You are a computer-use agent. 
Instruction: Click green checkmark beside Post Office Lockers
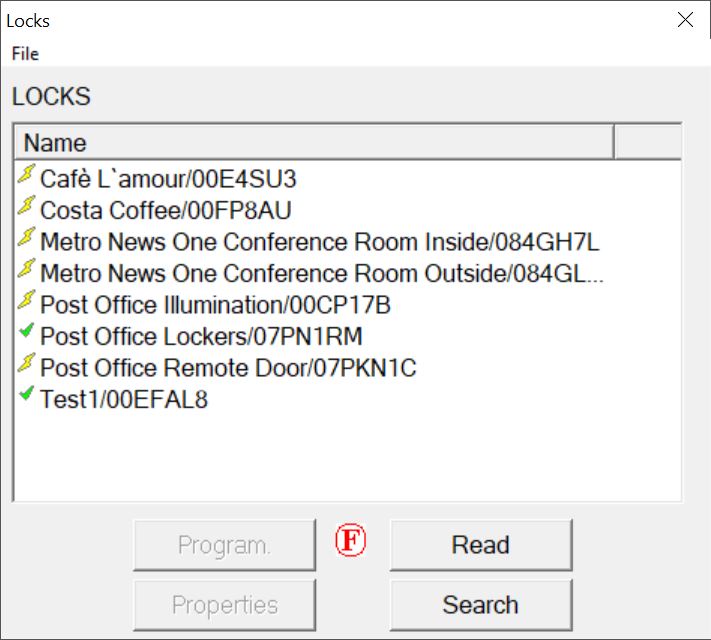[x=27, y=334]
